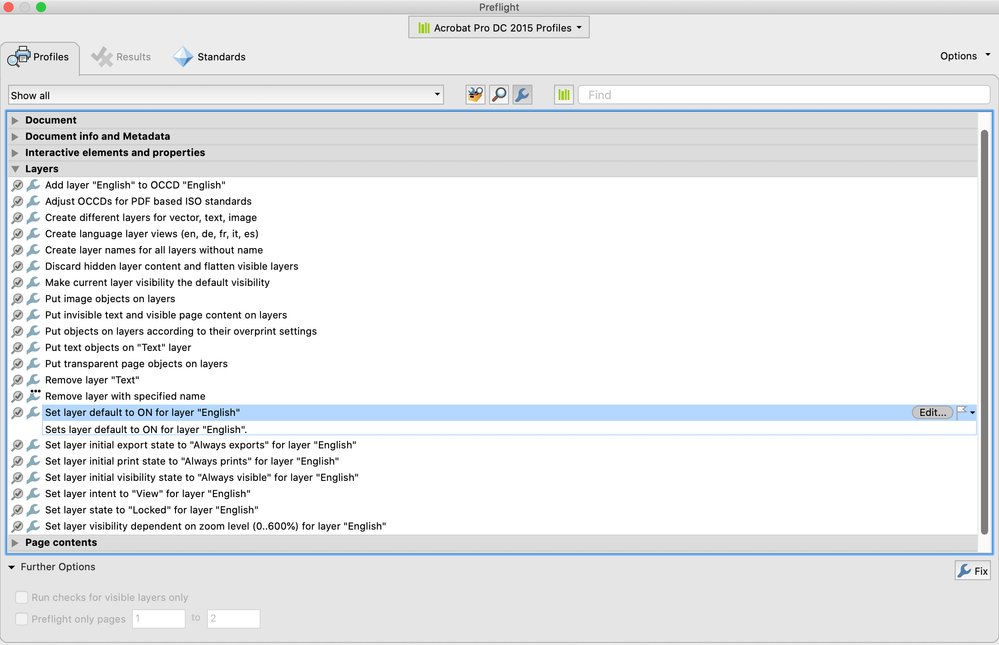Open the flag dropdown arrow on selected row
The width and height of the screenshot is (999, 645).
pos(972,412)
